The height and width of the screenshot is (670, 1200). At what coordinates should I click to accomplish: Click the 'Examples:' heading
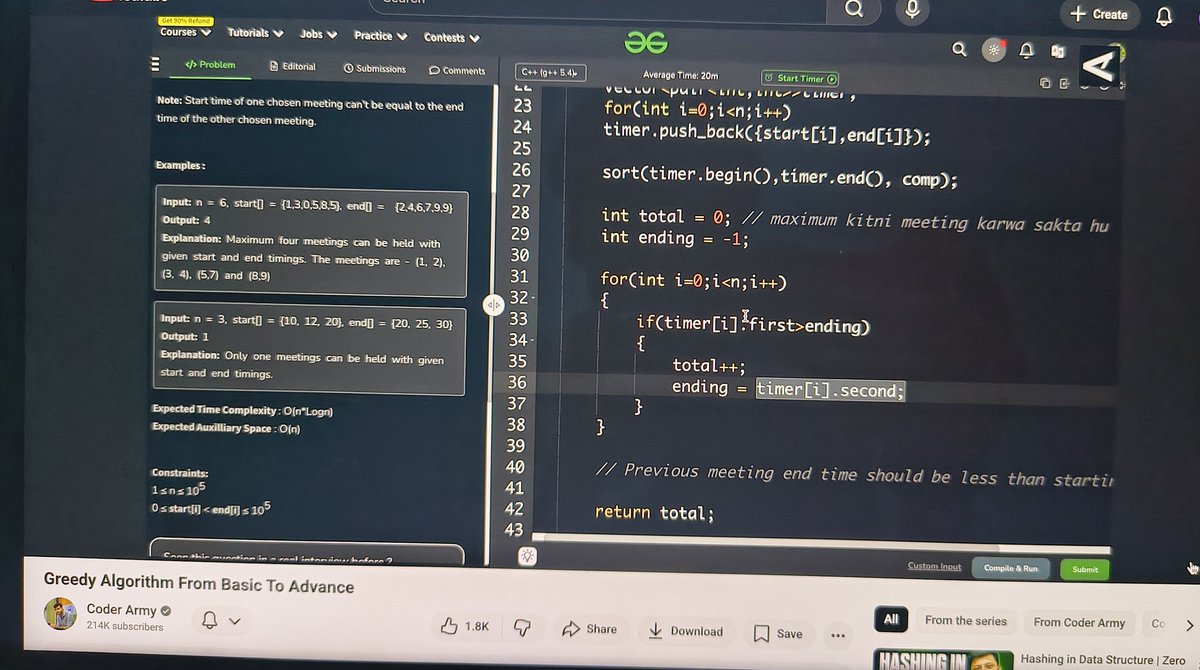pyautogui.click(x=180, y=165)
